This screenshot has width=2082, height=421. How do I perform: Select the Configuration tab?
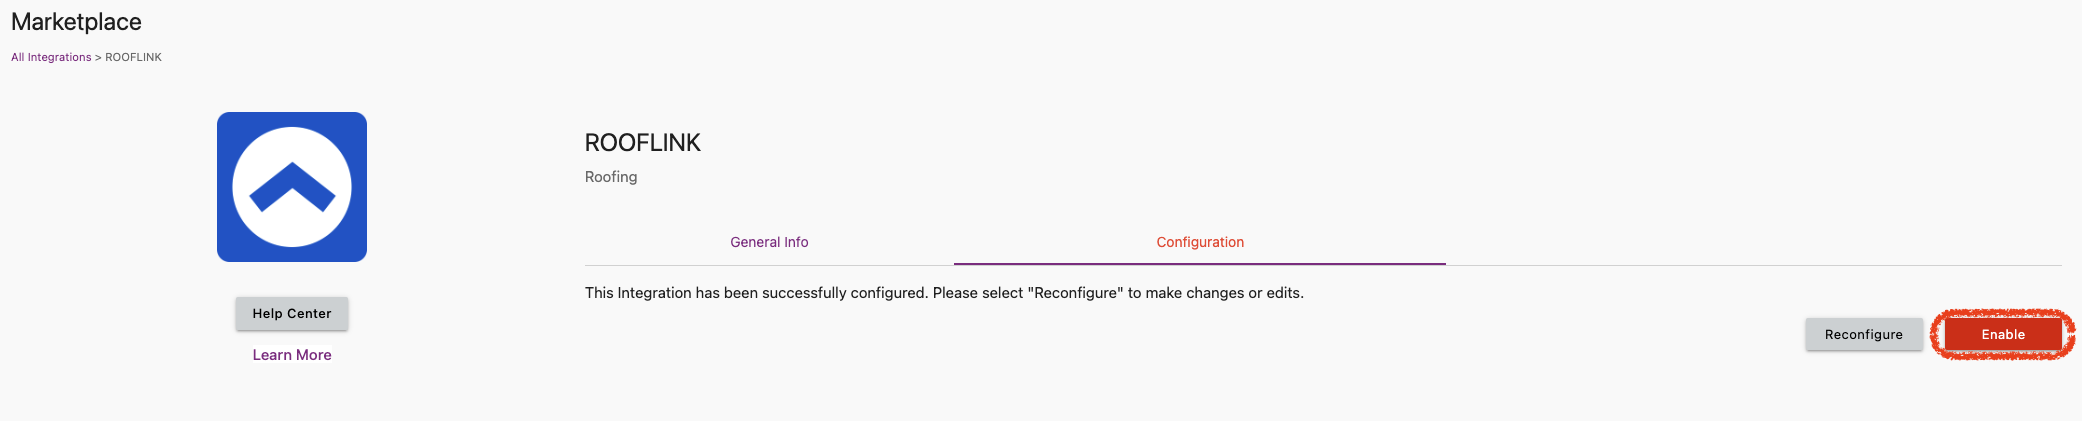pos(1200,242)
